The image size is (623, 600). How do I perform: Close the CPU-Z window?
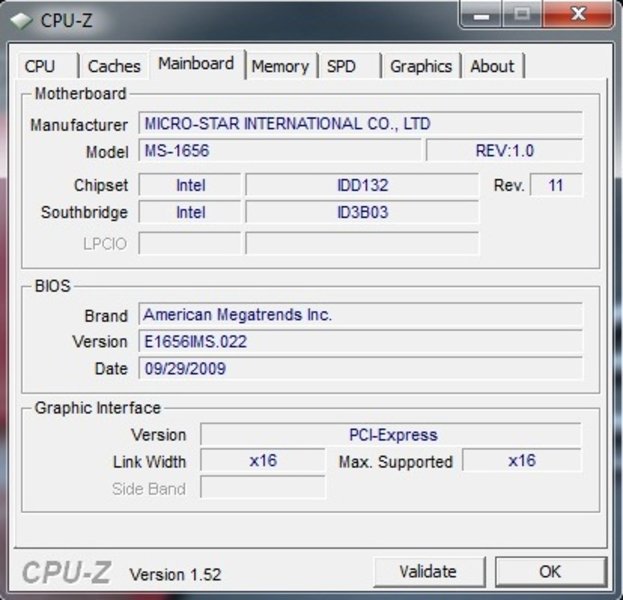(x=578, y=14)
